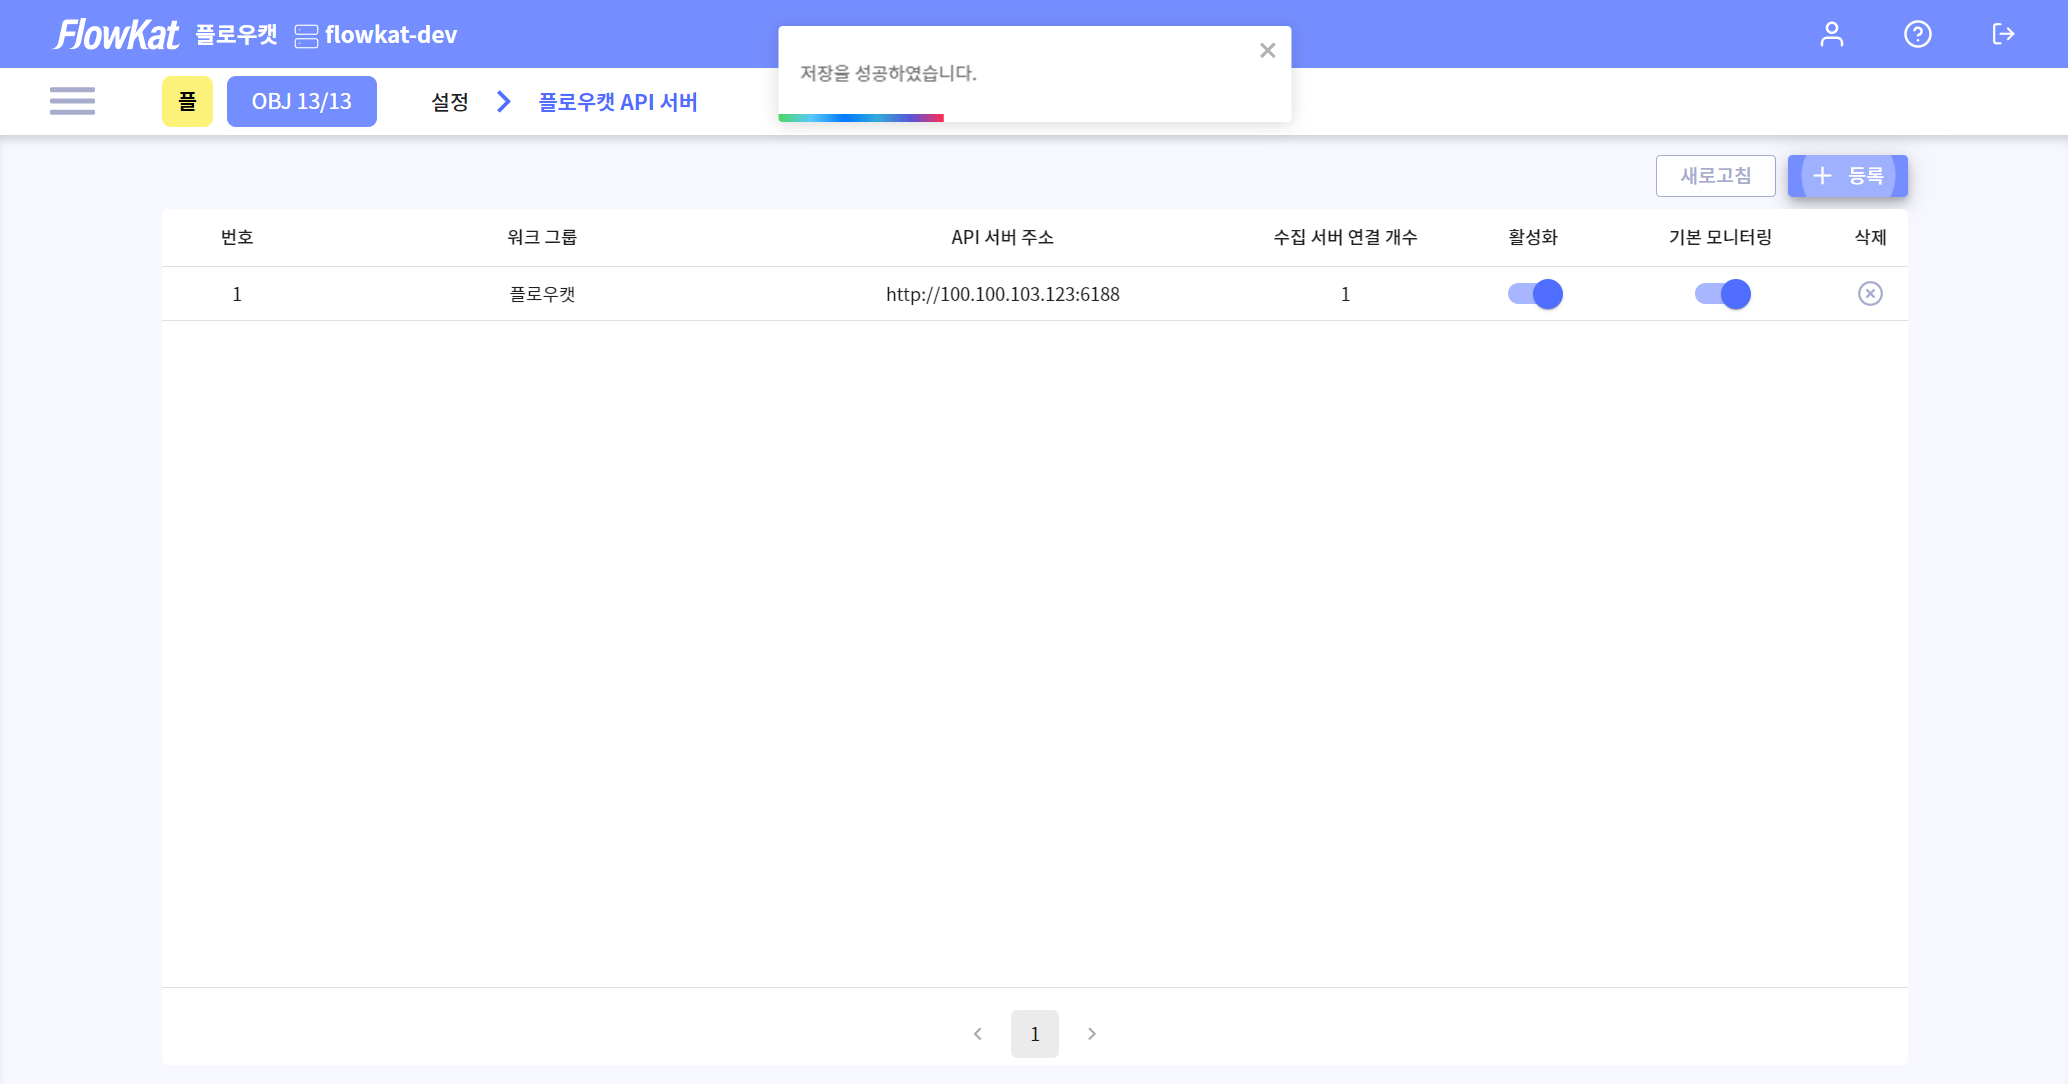Viewport: 2068px width, 1084px height.
Task: Click the breadcrumb chevron after 설정
Action: pos(502,101)
